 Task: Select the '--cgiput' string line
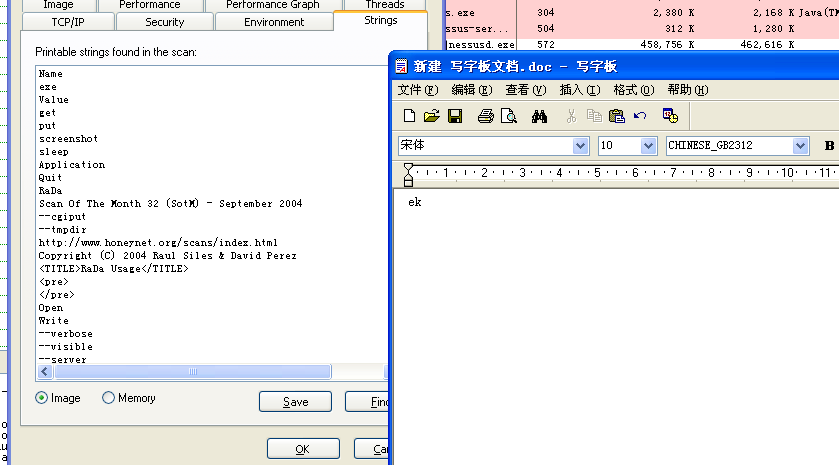point(62,217)
